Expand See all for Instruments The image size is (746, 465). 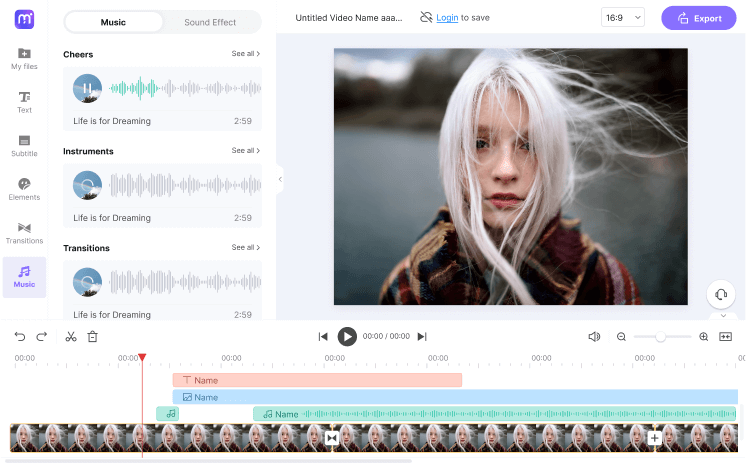pos(245,150)
